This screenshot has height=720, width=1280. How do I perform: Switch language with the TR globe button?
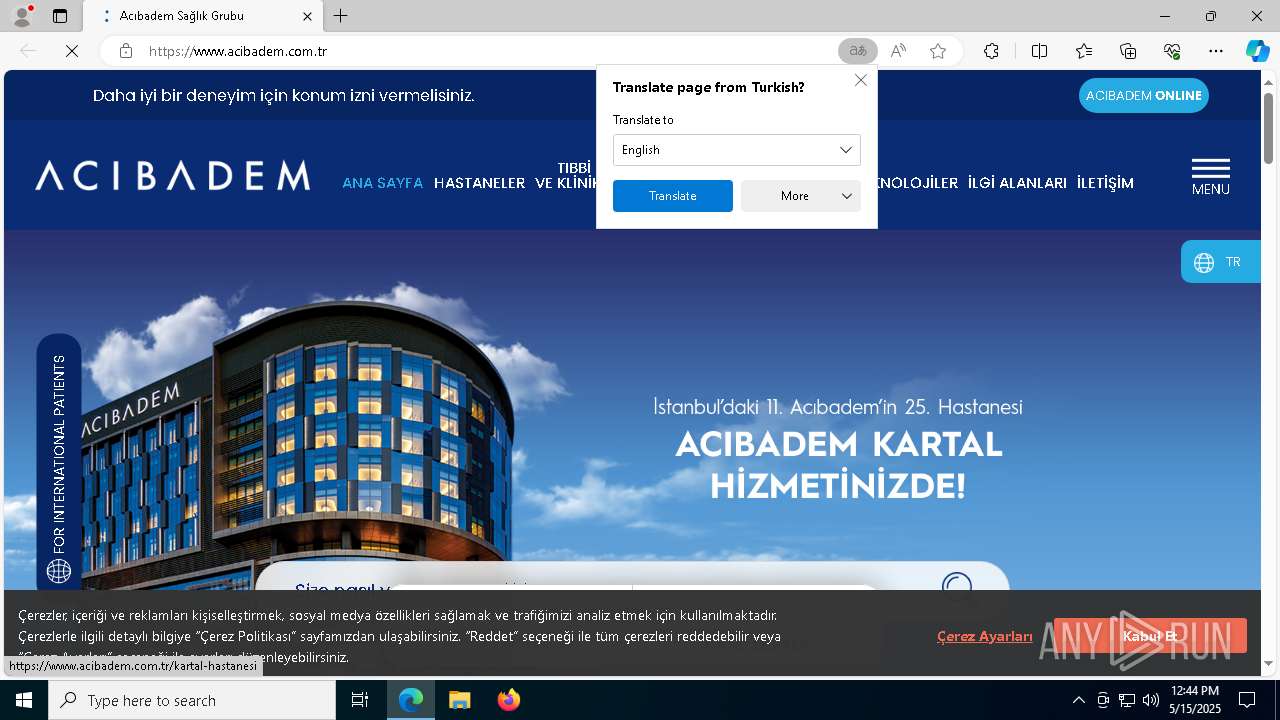(1220, 262)
